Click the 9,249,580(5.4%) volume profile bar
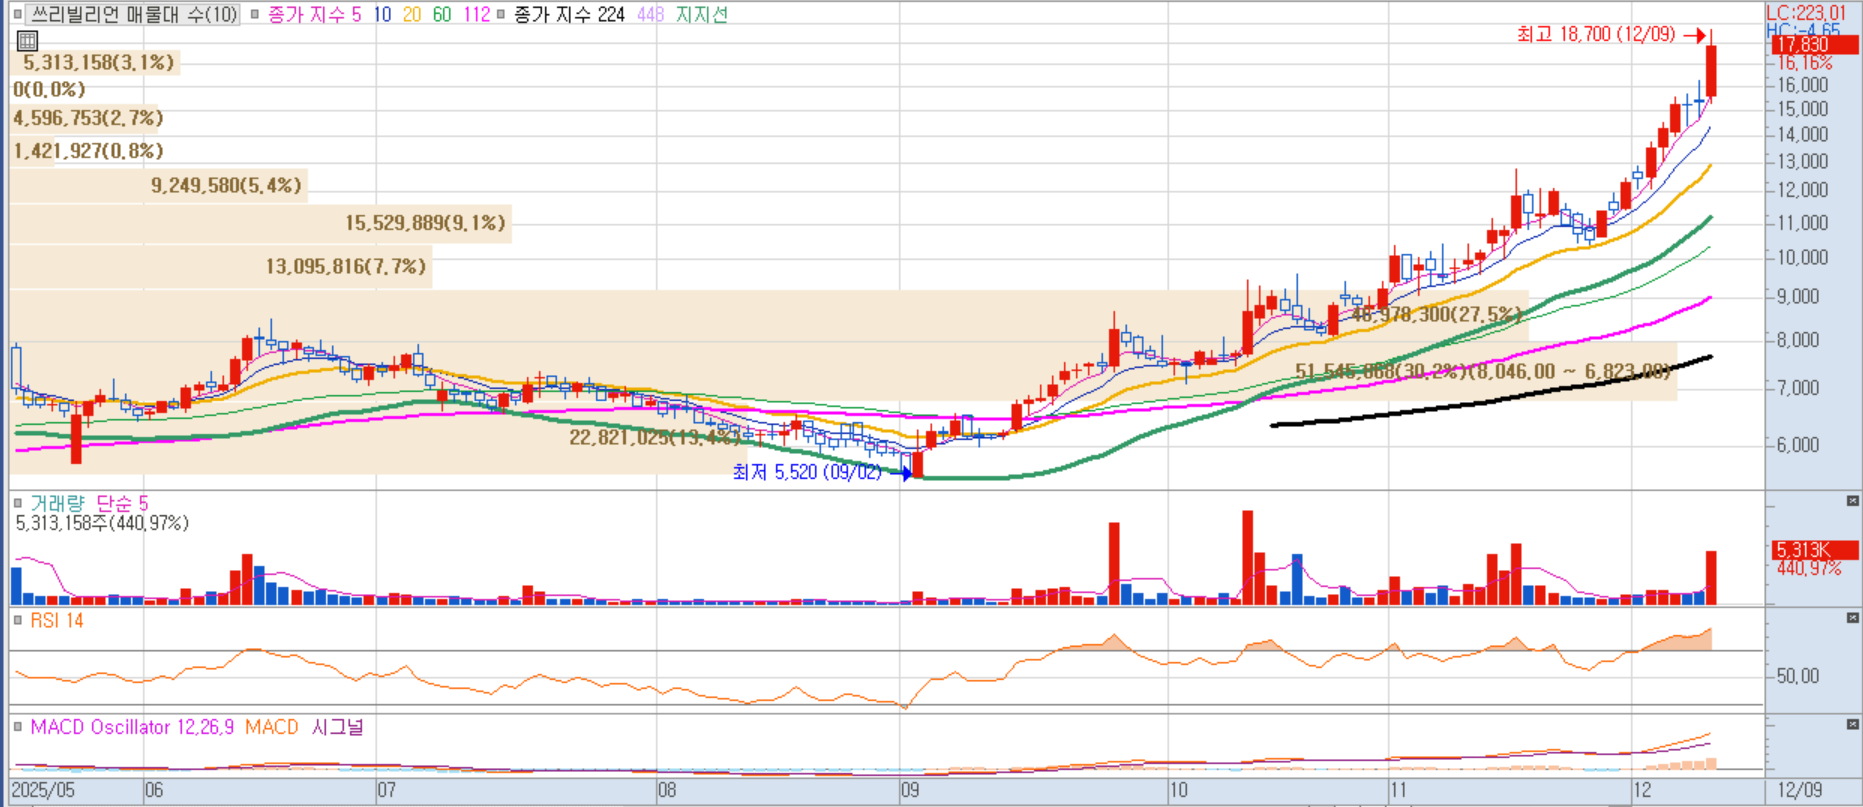This screenshot has width=1863, height=807. click(158, 186)
